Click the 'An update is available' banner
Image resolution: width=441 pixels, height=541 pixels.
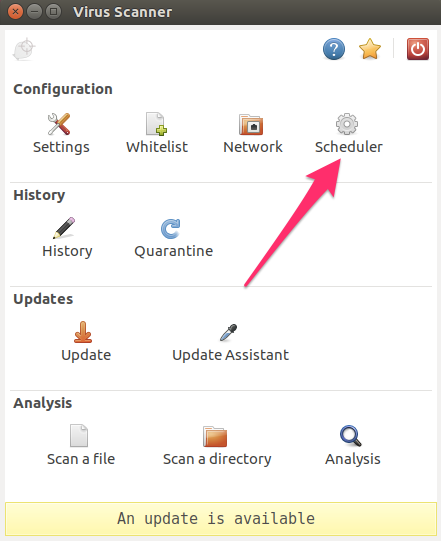coord(221,519)
